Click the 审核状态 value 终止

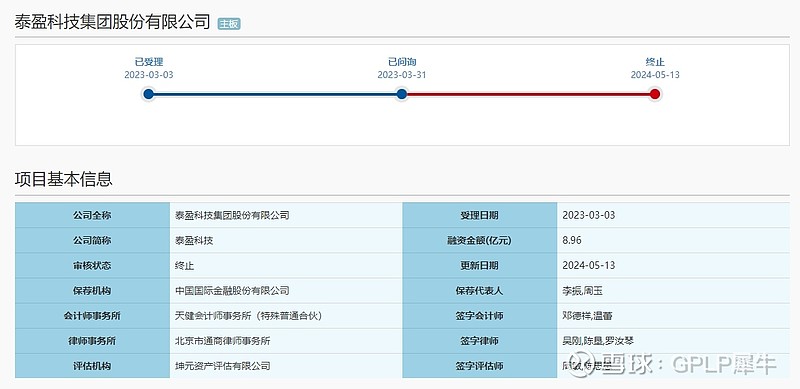pyautogui.click(x=184, y=265)
